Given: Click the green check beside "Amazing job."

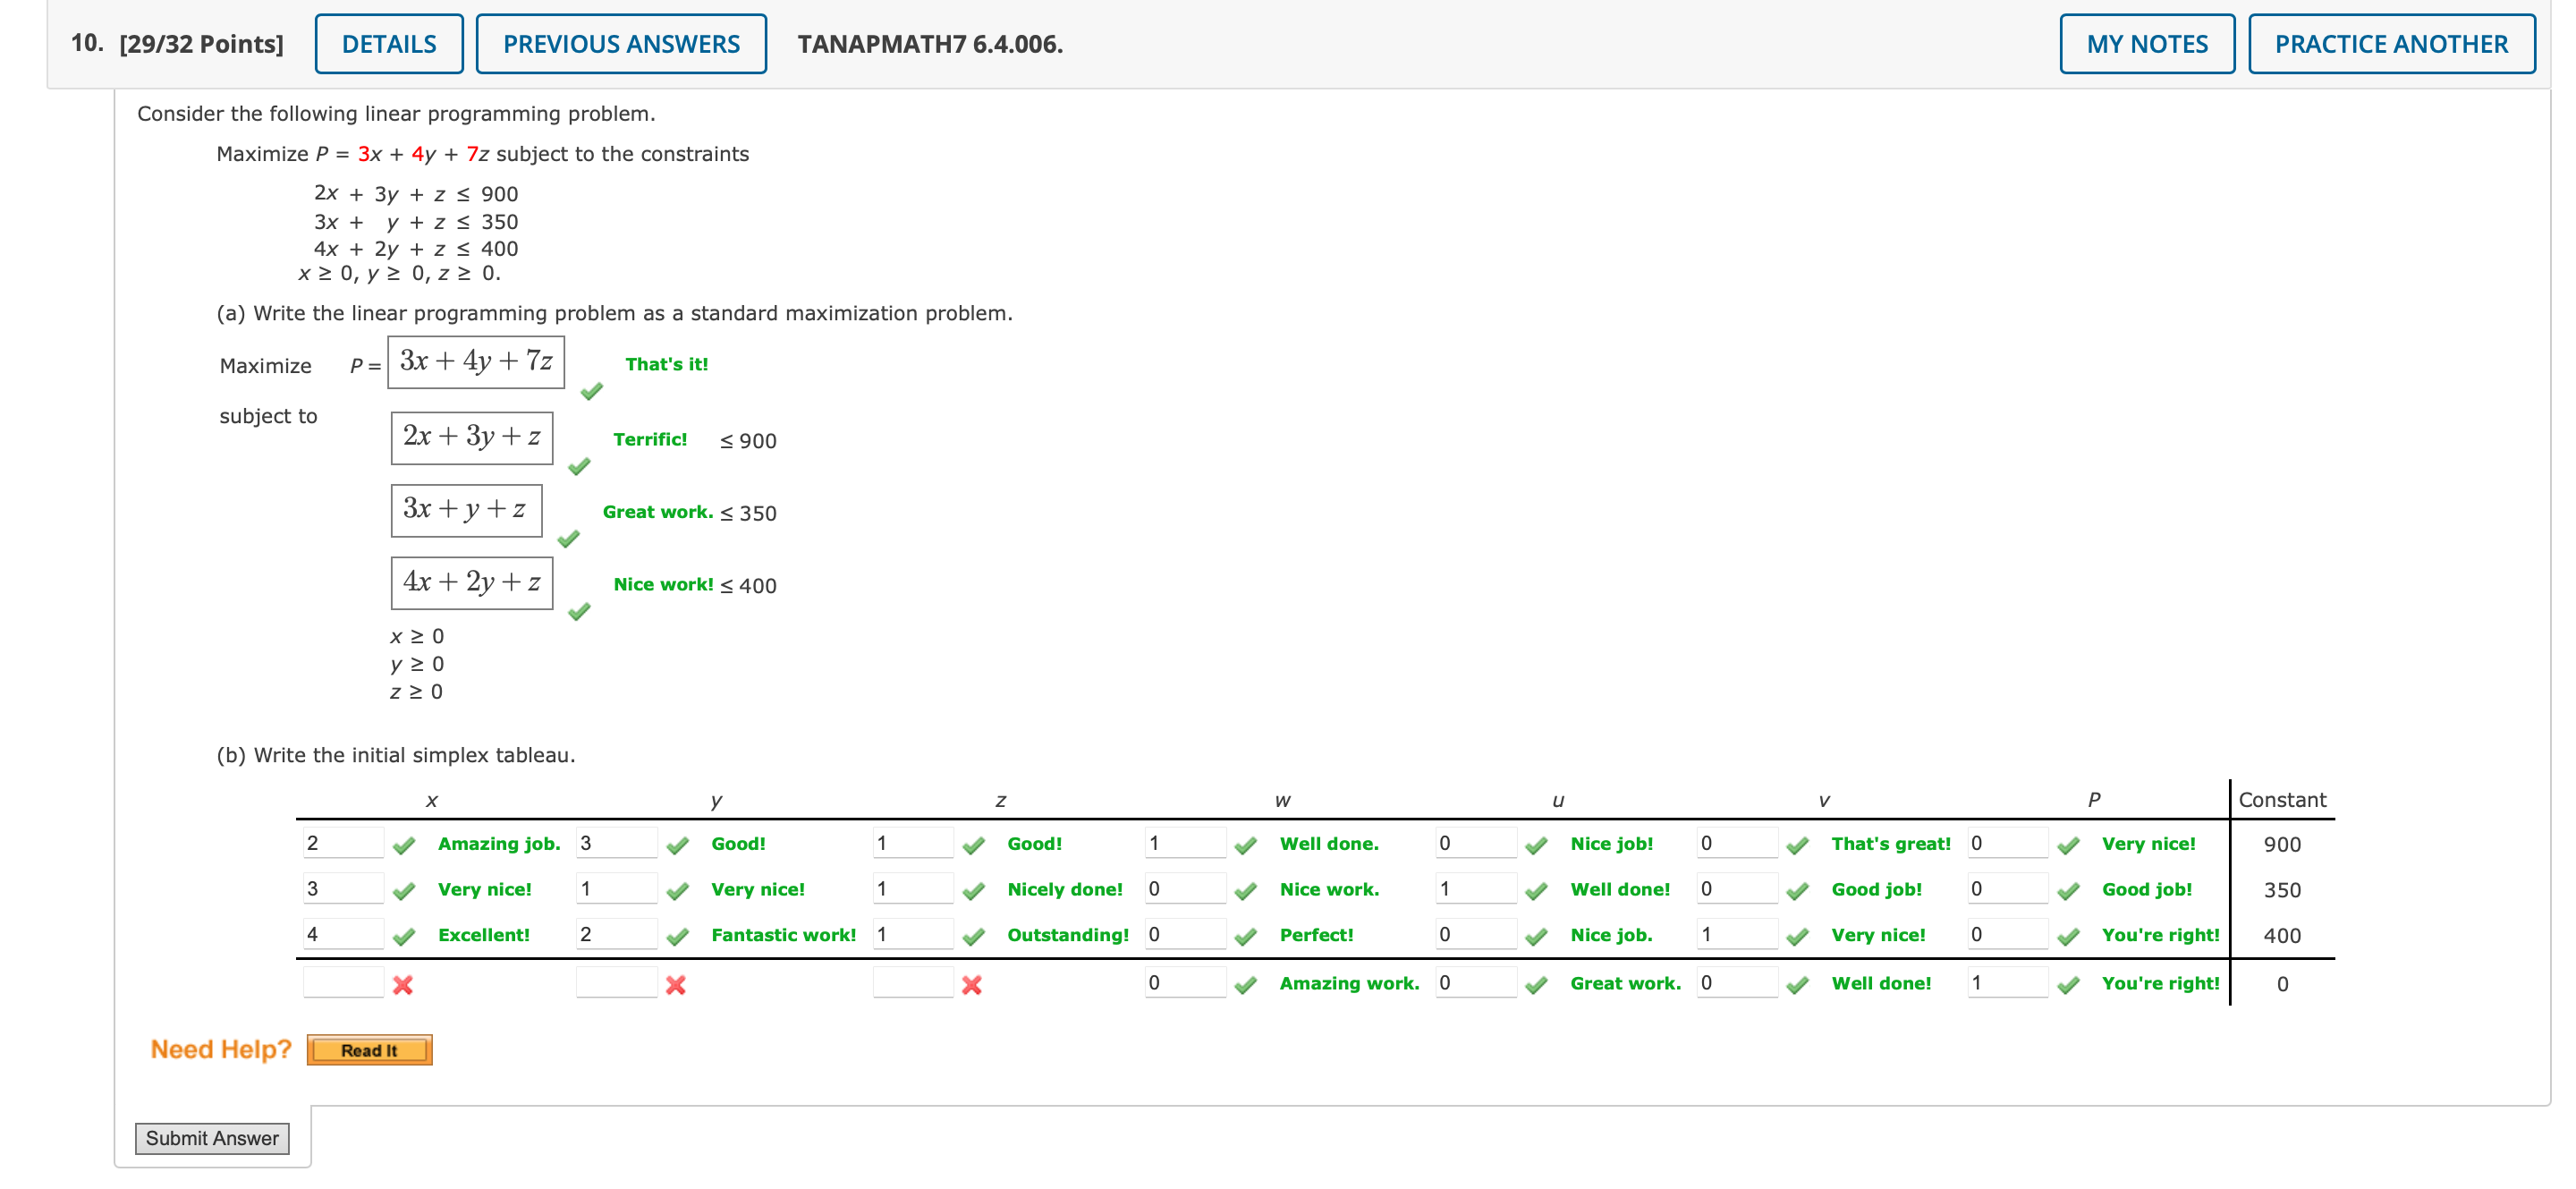Looking at the screenshot, I should tap(404, 846).
